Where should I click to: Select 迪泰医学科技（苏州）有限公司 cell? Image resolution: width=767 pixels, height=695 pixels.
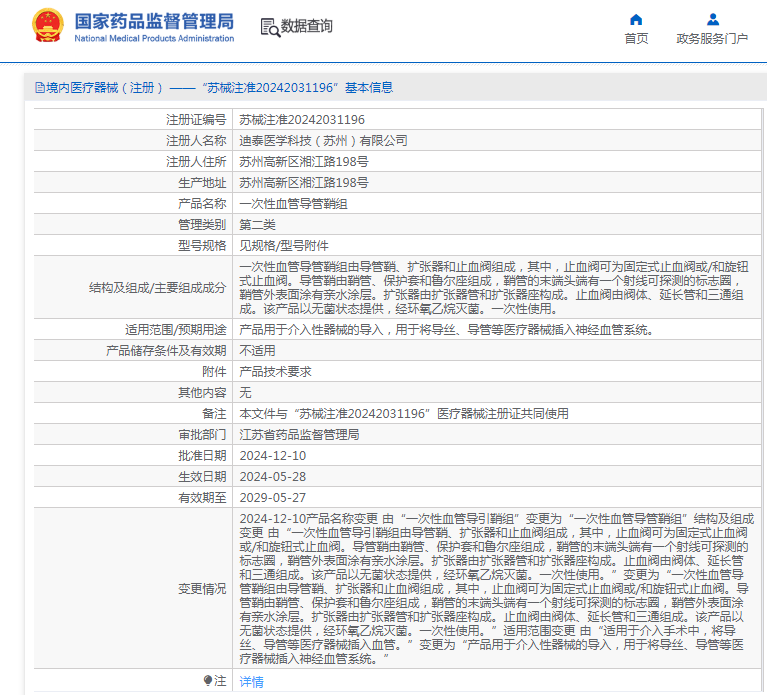pyautogui.click(x=323, y=140)
